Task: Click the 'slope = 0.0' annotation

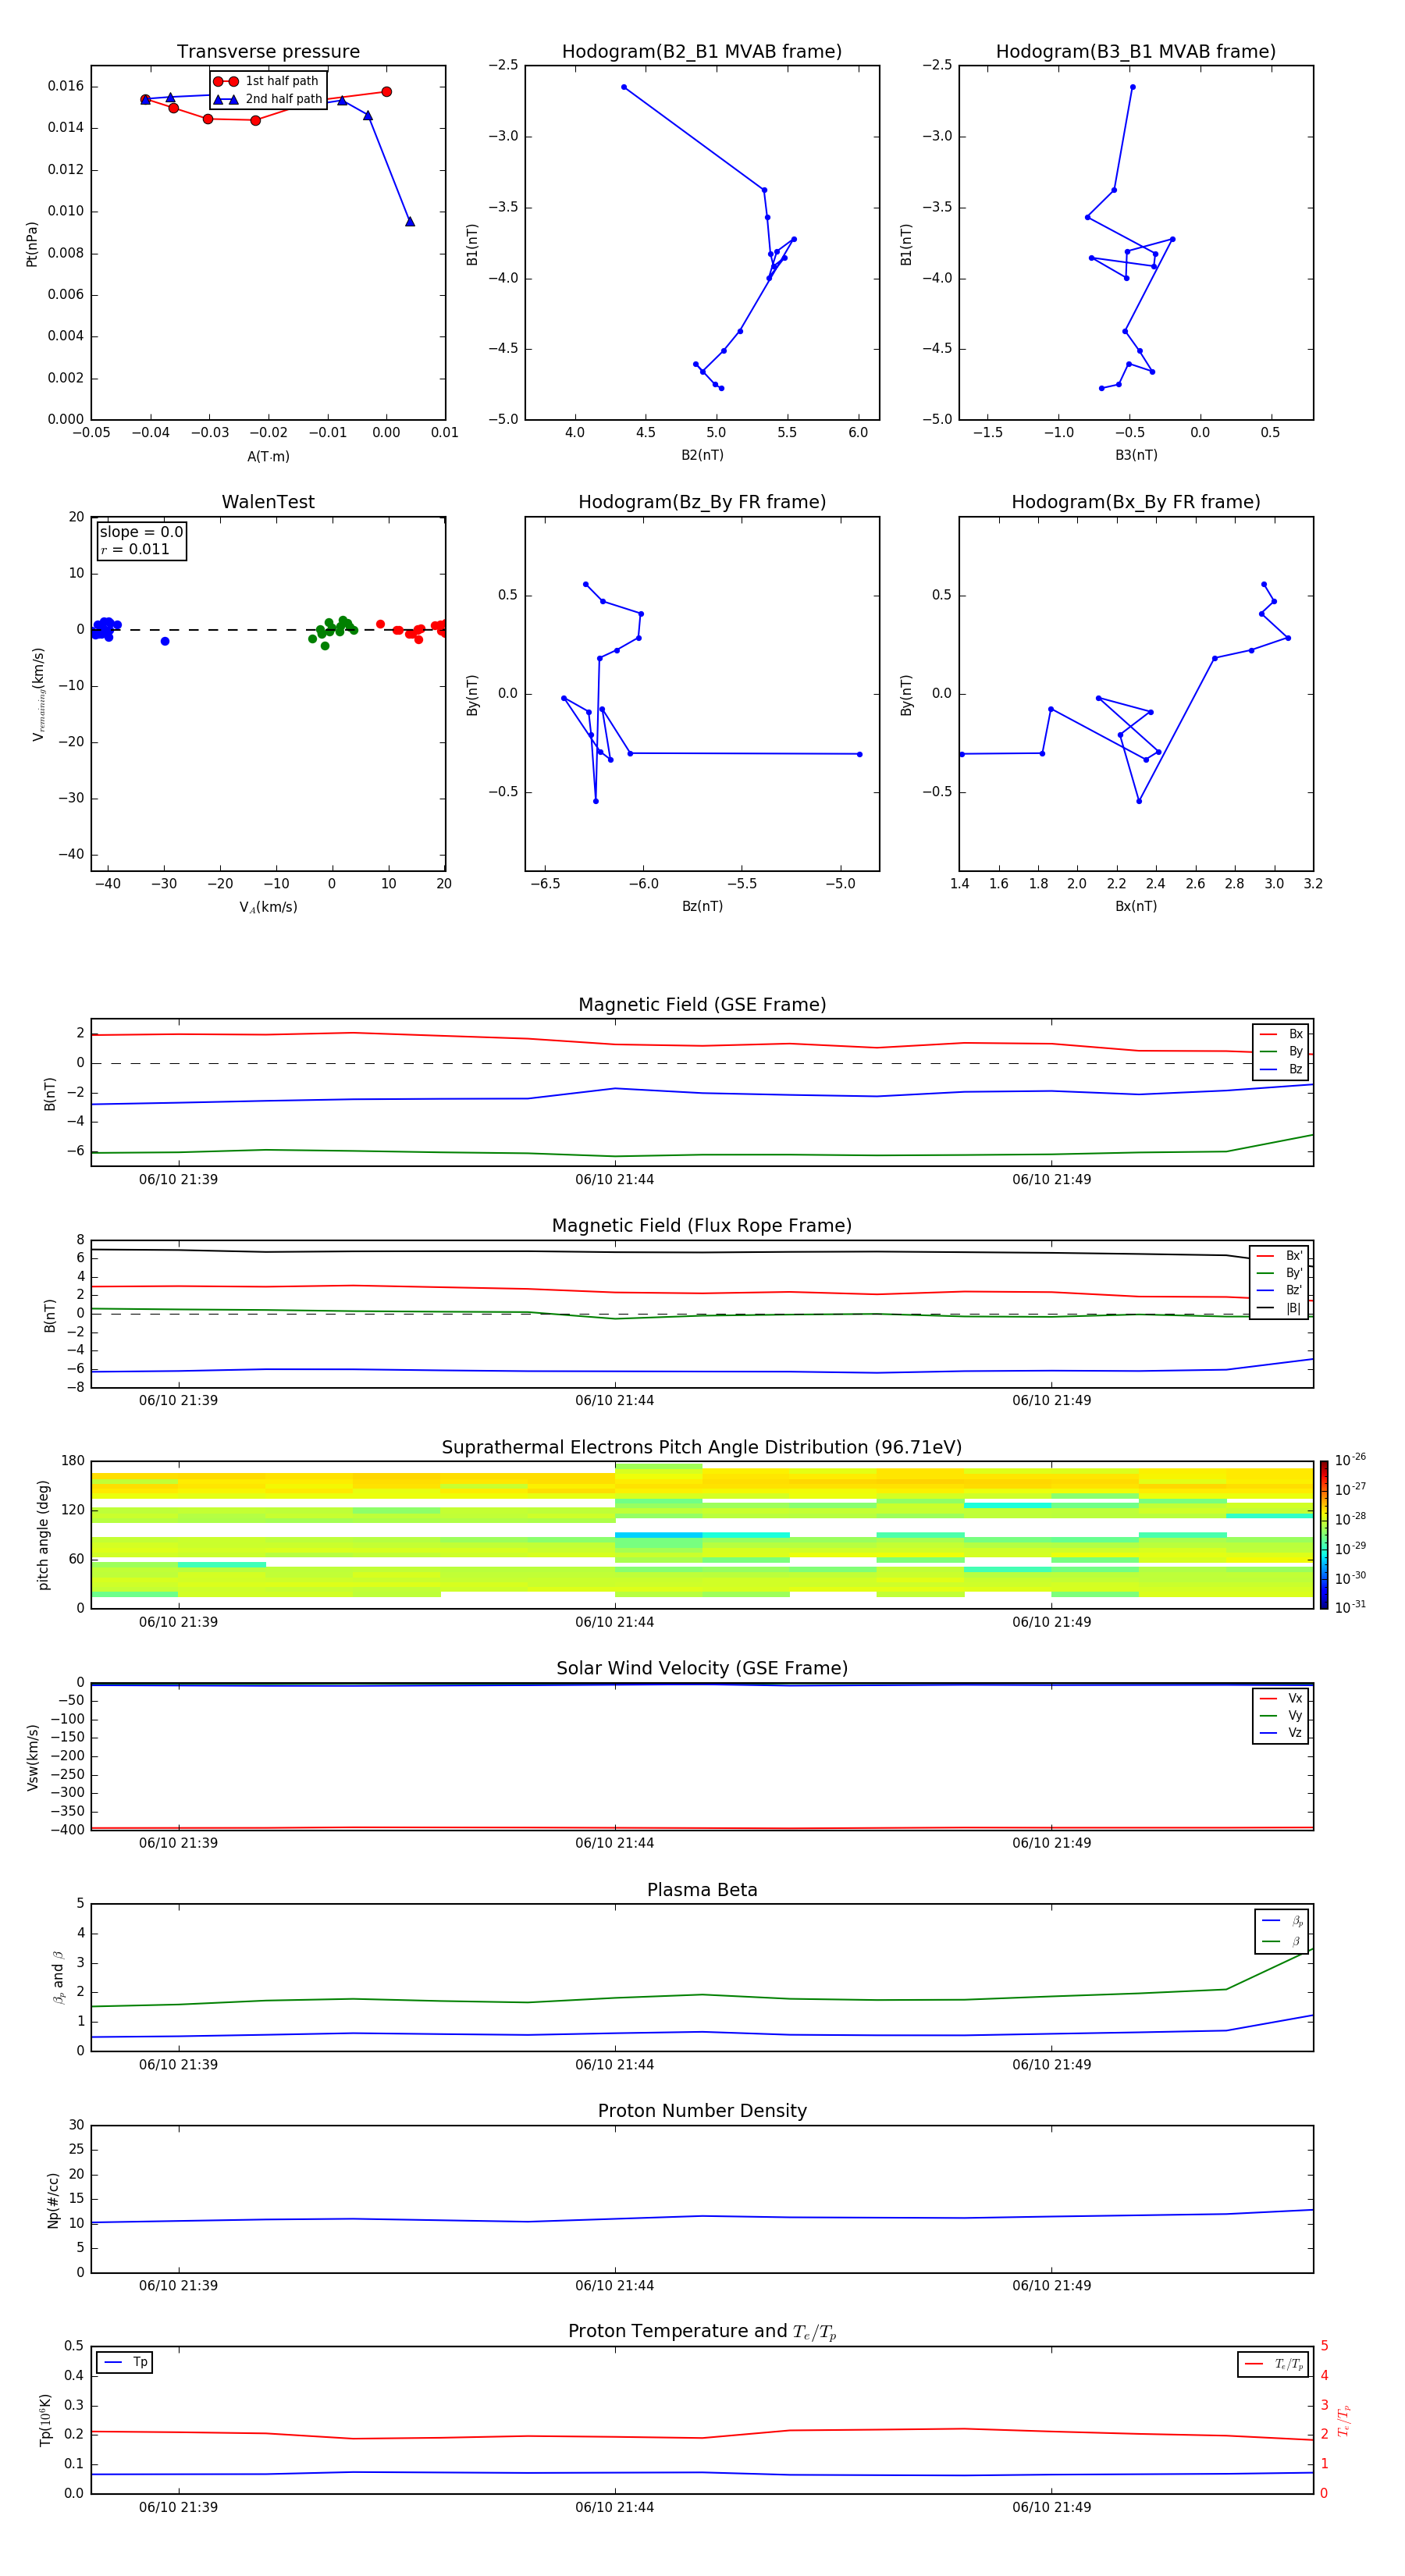Action: (141, 532)
